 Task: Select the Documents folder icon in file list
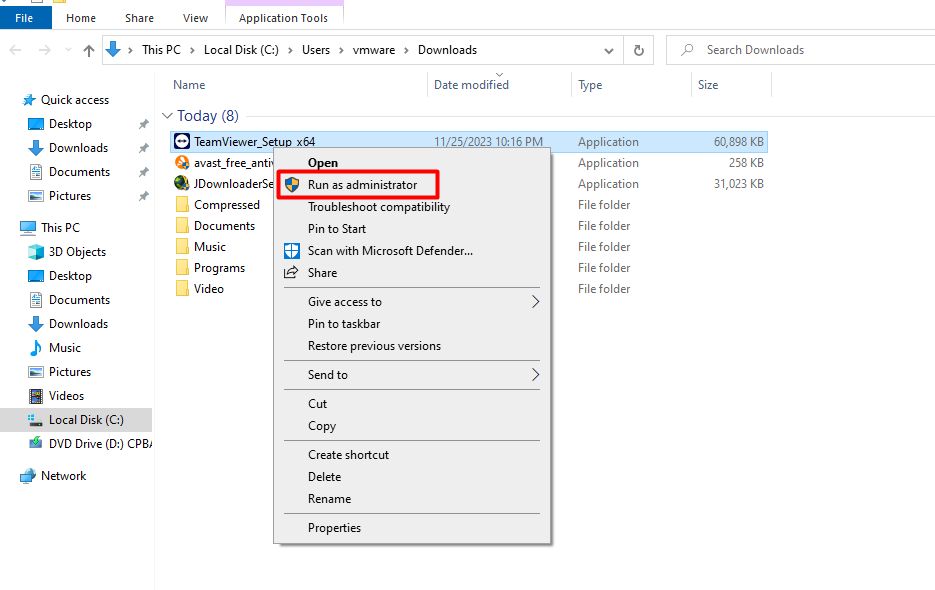[182, 226]
